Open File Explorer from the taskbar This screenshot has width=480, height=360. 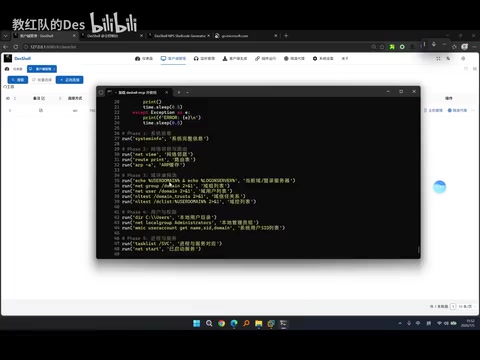tap(259, 323)
